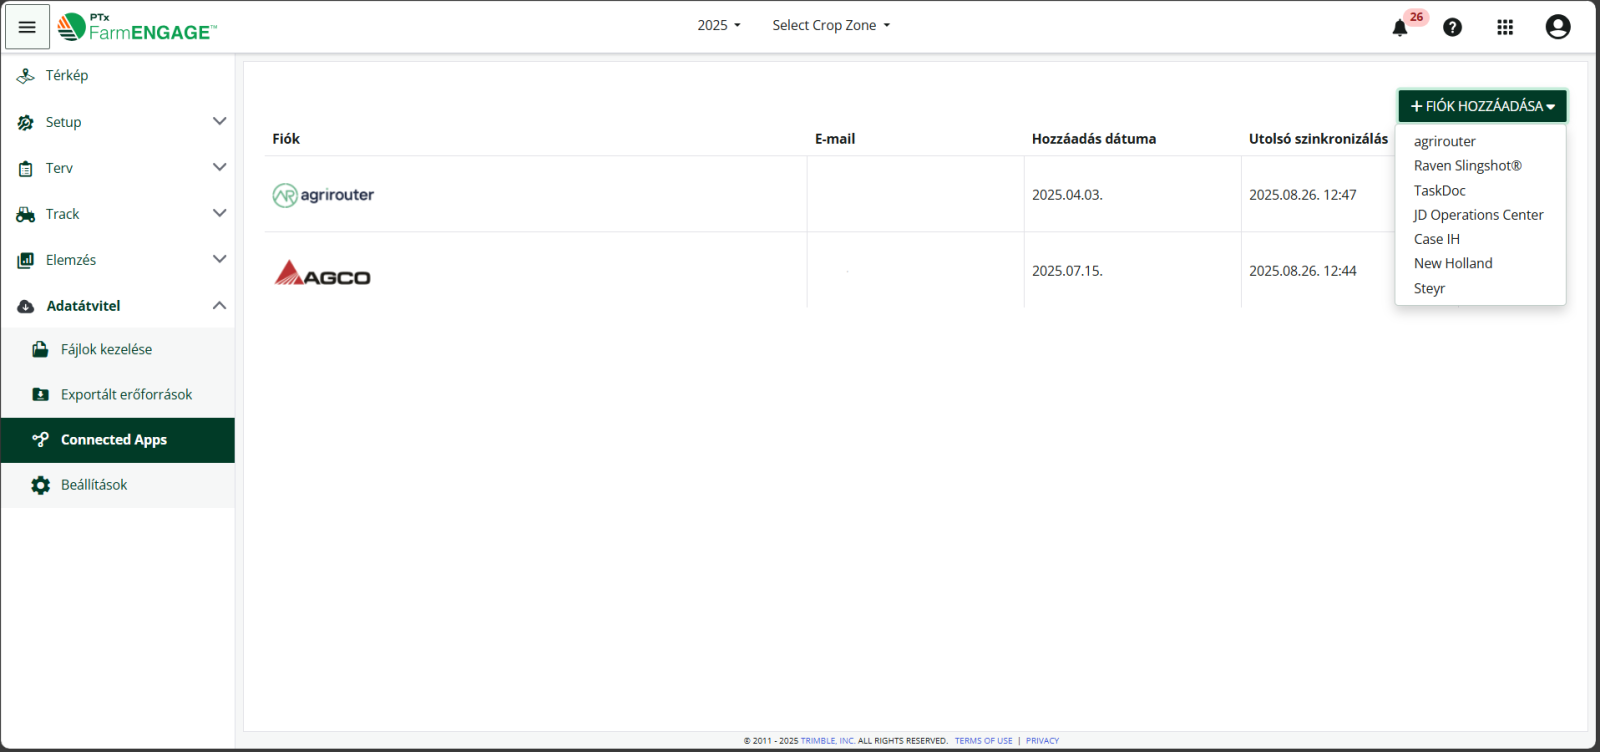Viewport: 1600px width, 752px height.
Task: Open the Select Crop Zone dropdown
Action: click(831, 25)
